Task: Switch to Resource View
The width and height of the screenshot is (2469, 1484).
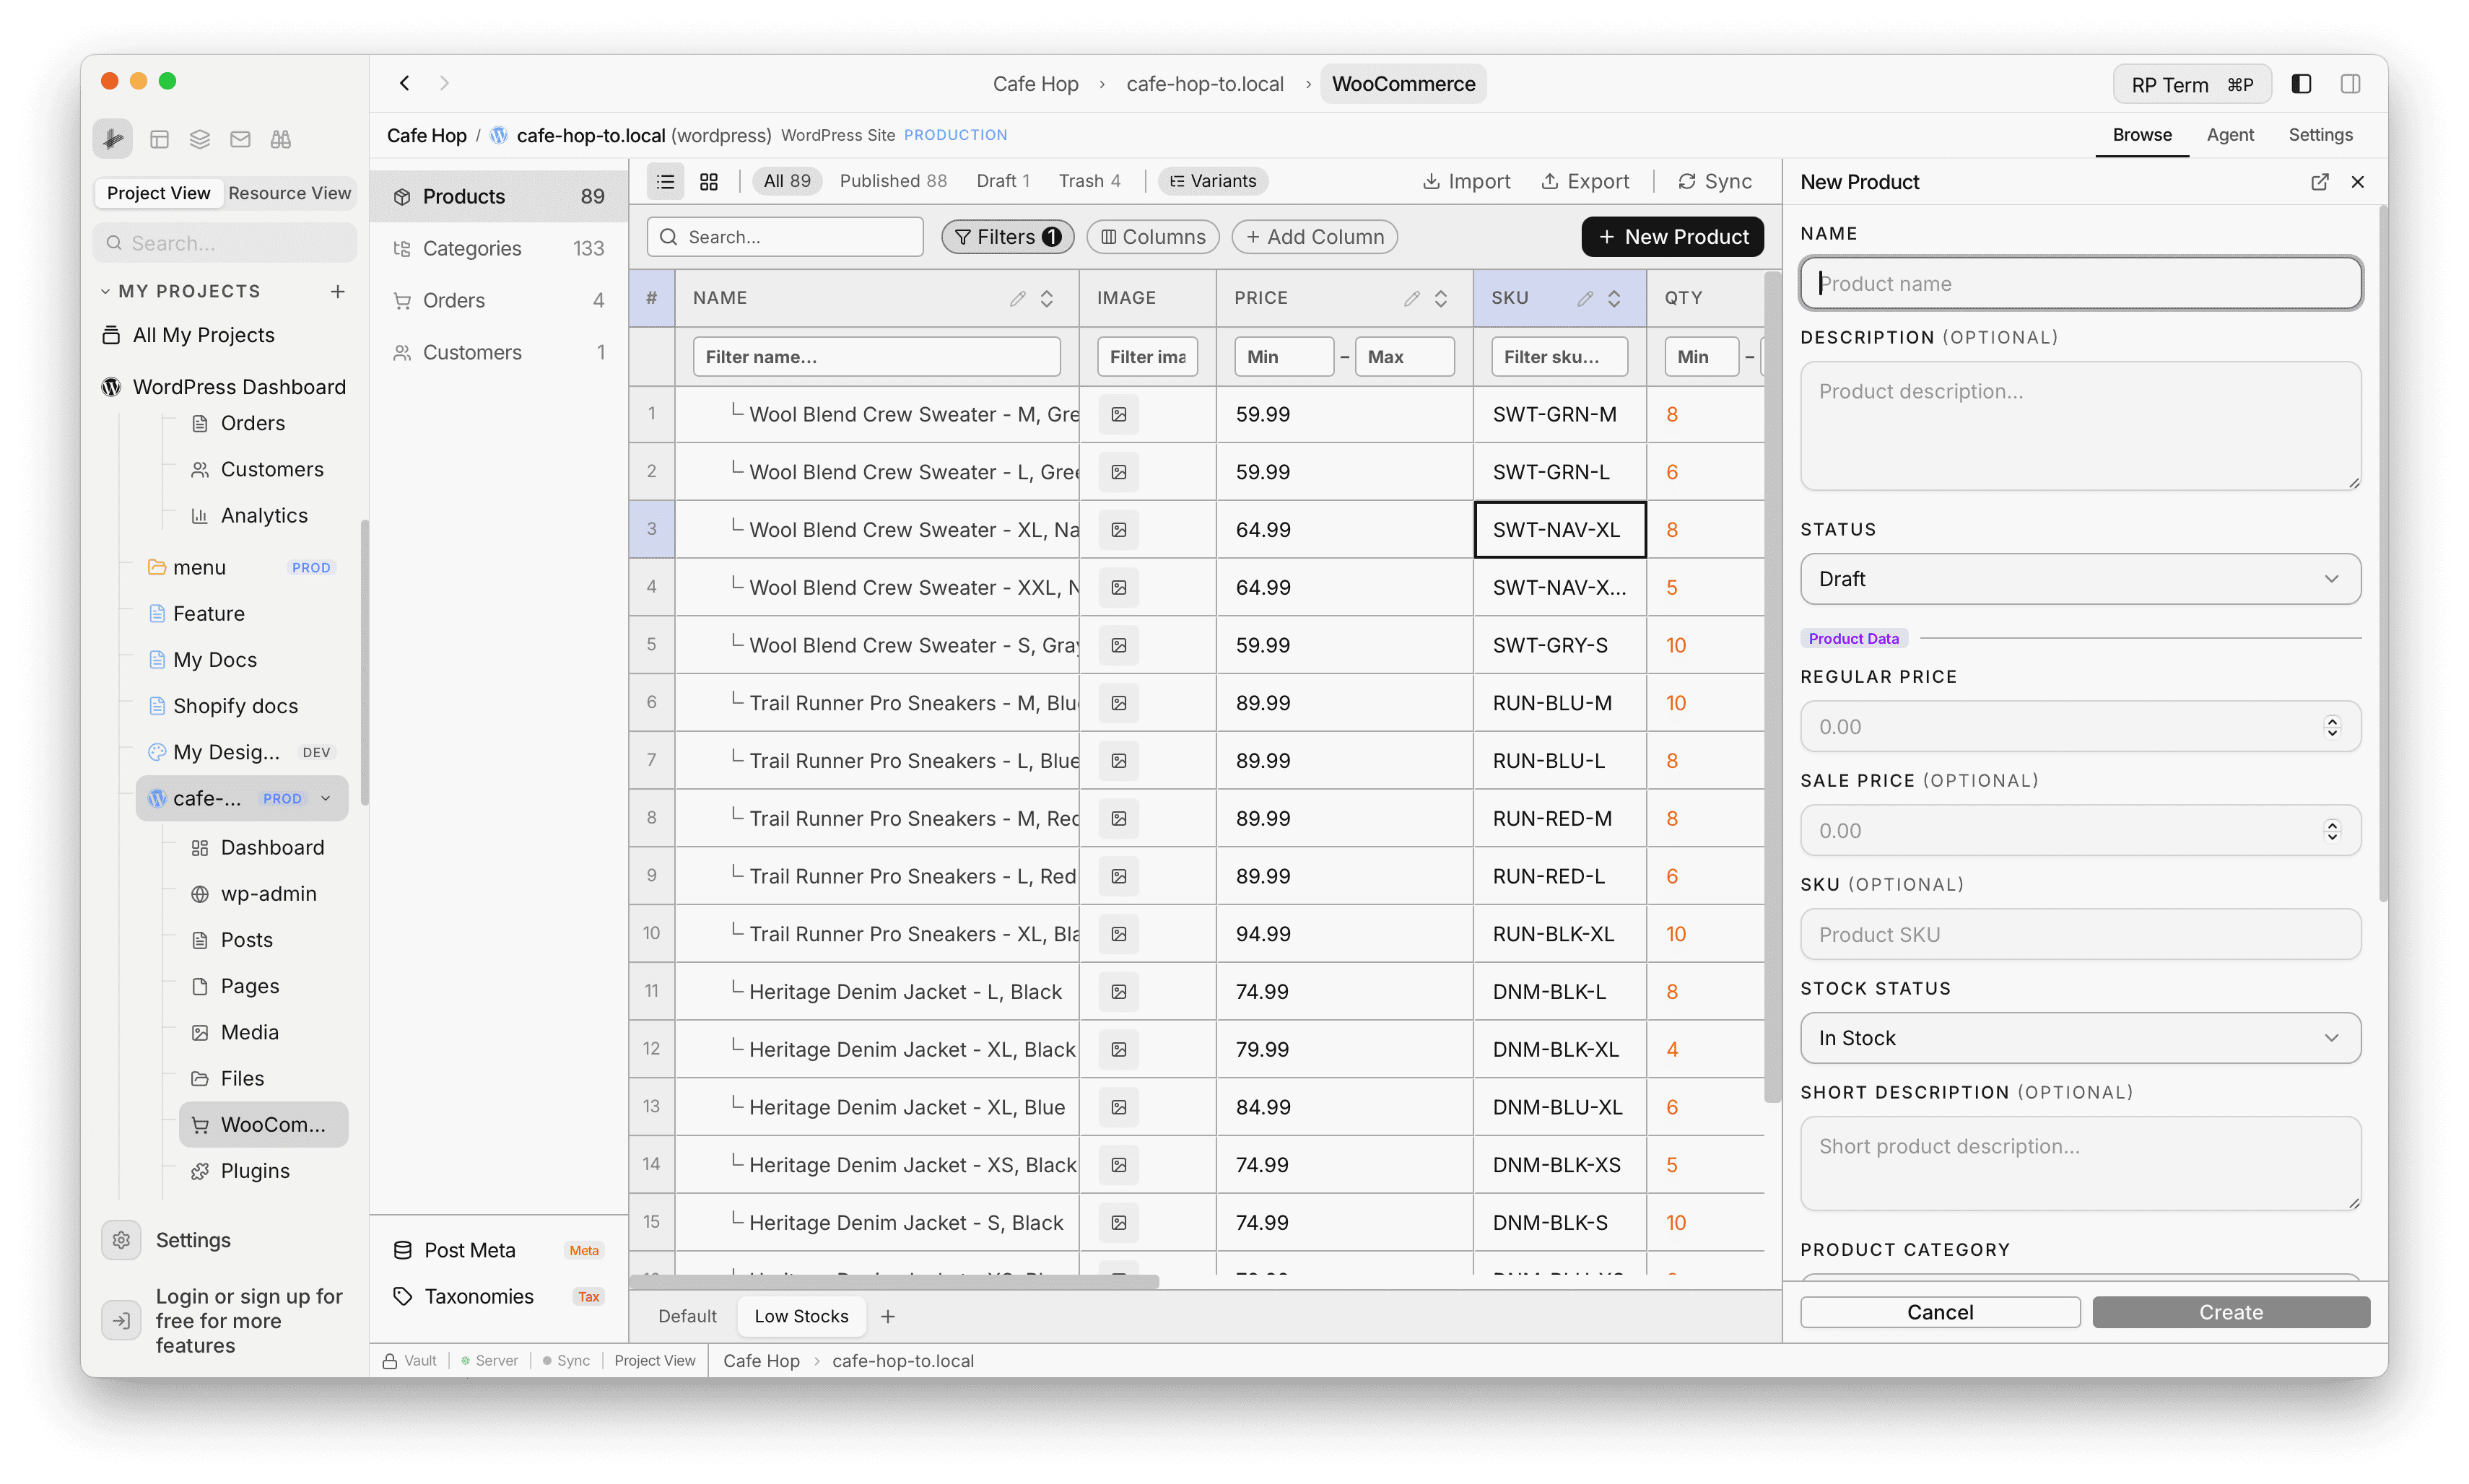Action: [290, 193]
